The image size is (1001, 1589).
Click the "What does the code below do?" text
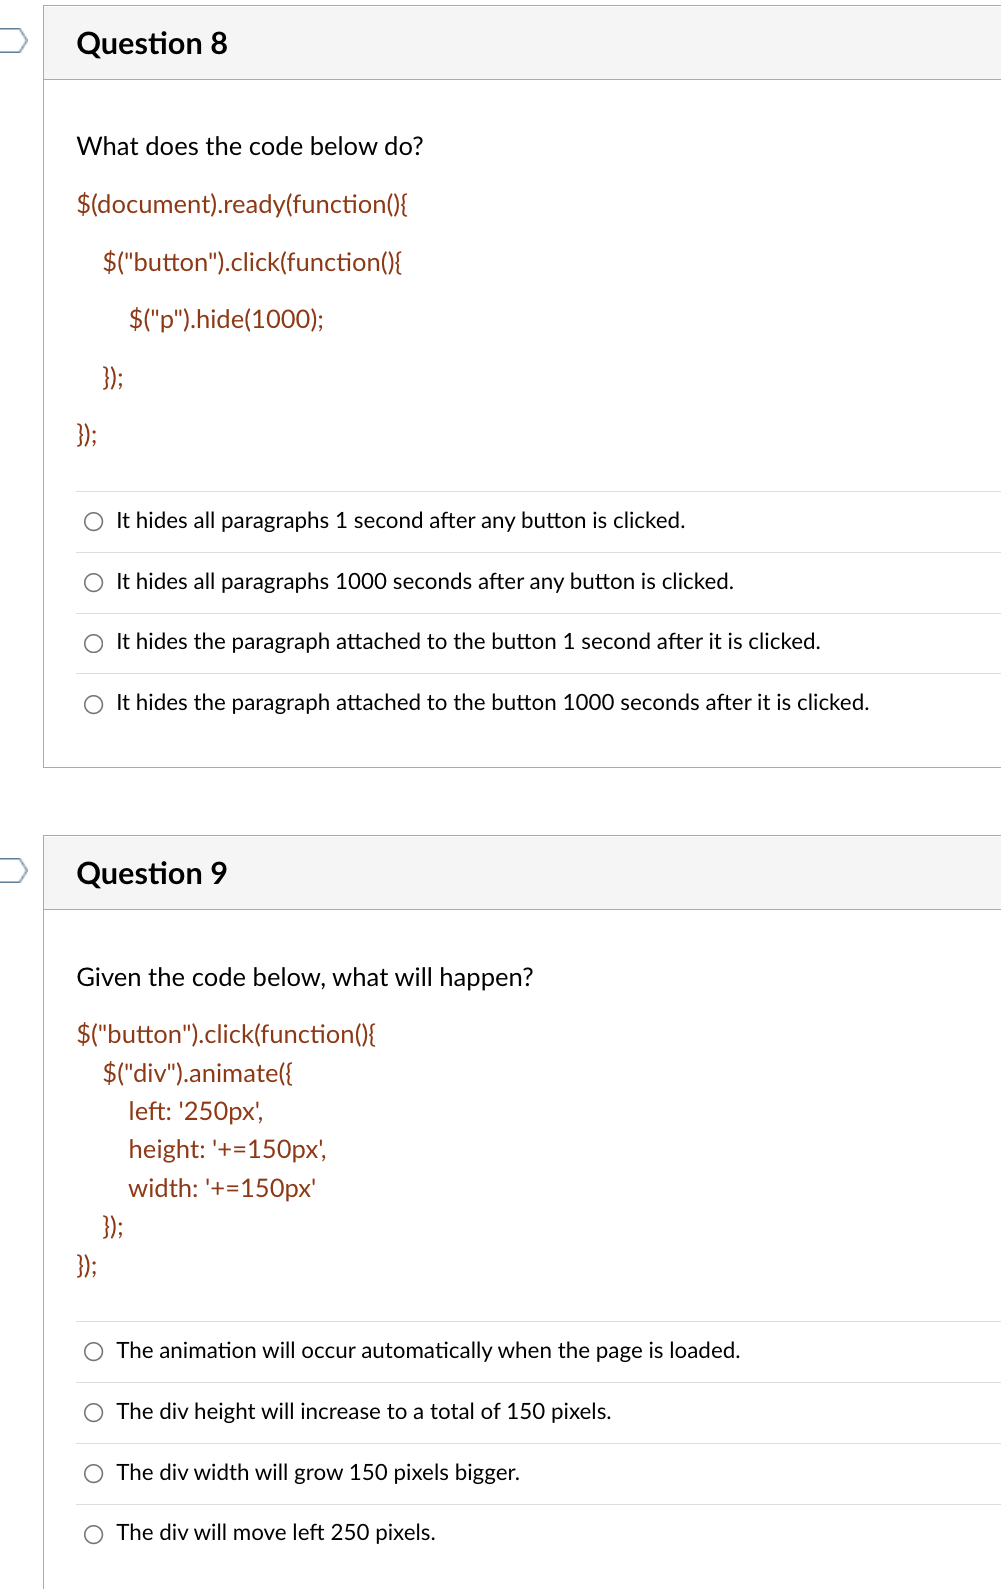click(x=250, y=147)
